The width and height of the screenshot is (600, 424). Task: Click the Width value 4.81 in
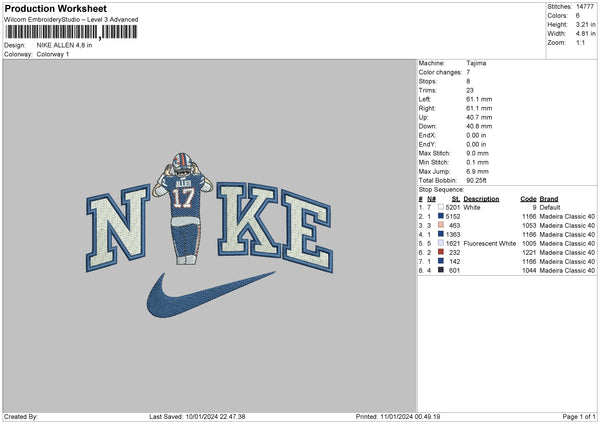click(x=585, y=34)
